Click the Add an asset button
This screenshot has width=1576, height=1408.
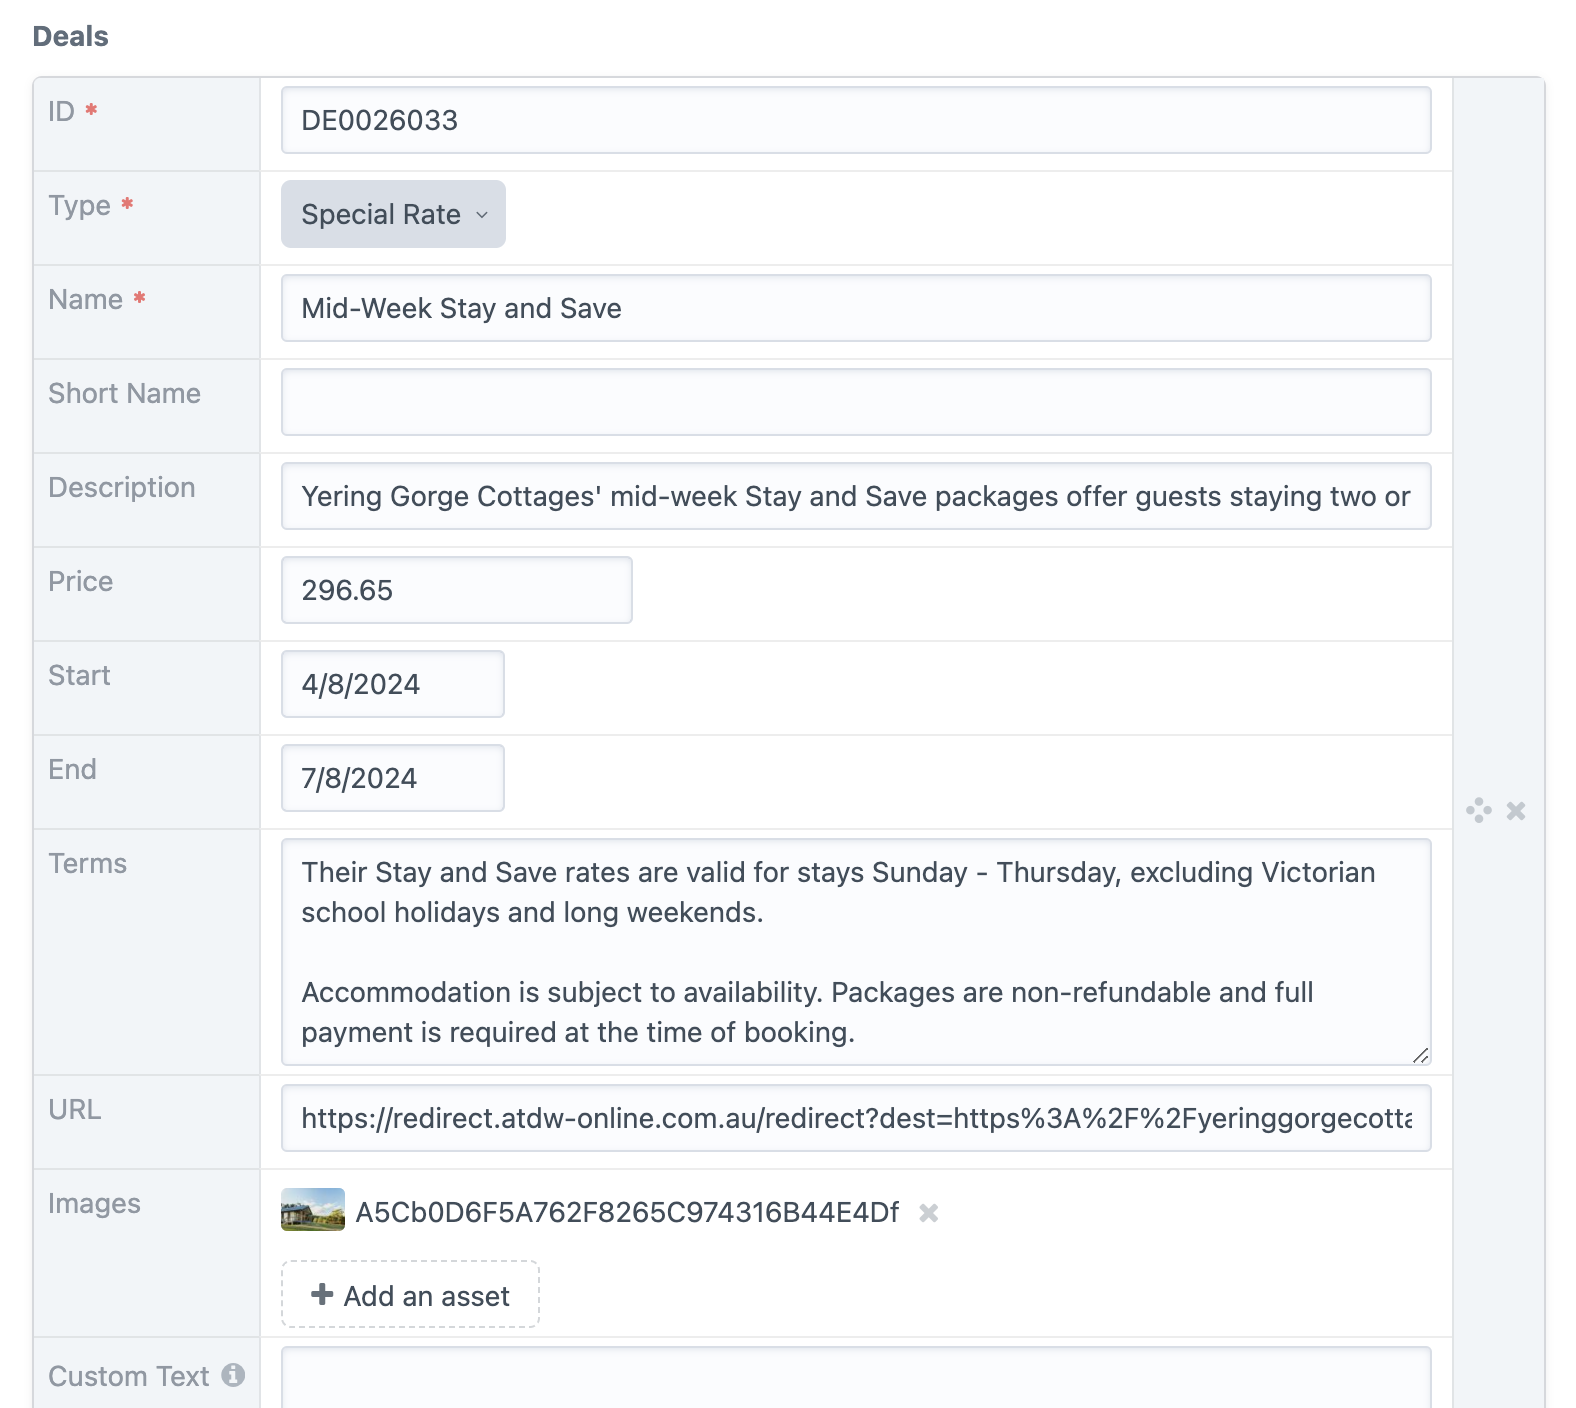pos(410,1295)
